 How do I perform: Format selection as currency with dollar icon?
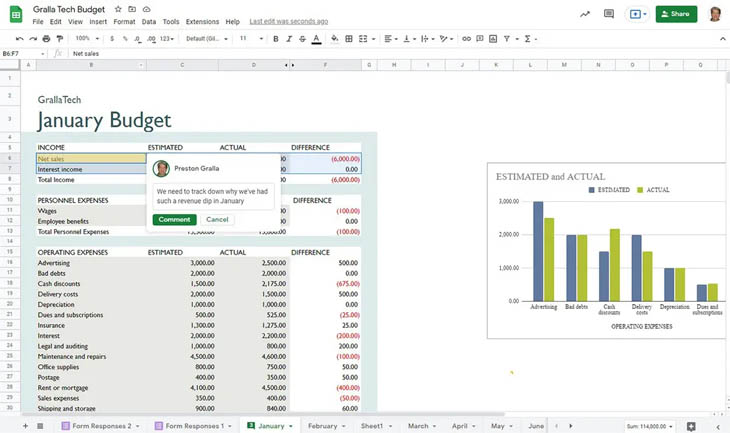pyautogui.click(x=112, y=39)
